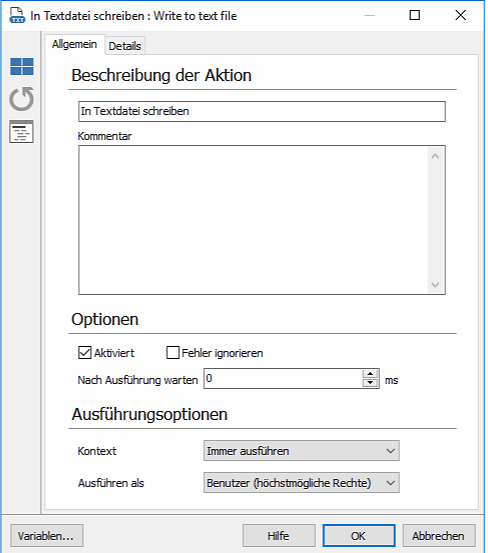This screenshot has height=553, width=488.
Task: Uncheck the Aktiviert checkbox
Action: click(85, 353)
